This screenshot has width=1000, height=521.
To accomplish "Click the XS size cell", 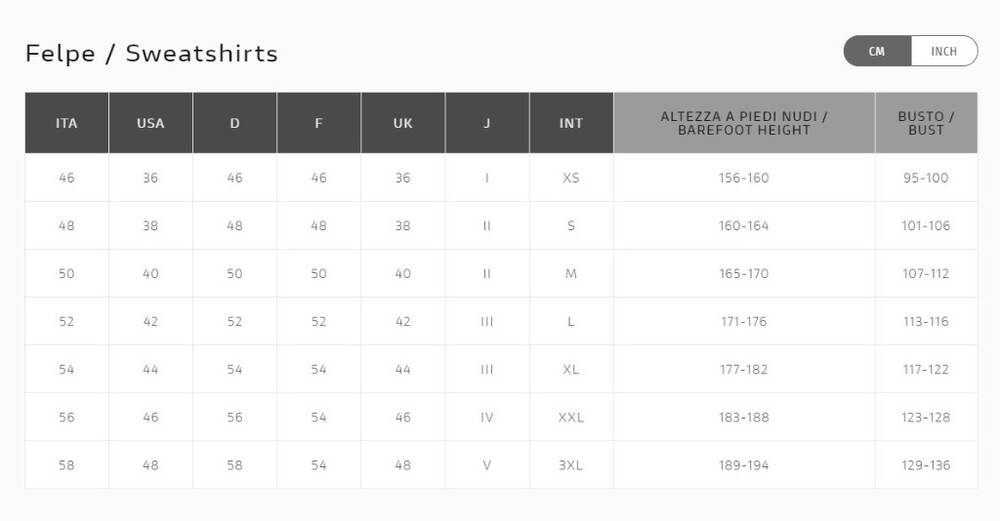I will (x=571, y=178).
